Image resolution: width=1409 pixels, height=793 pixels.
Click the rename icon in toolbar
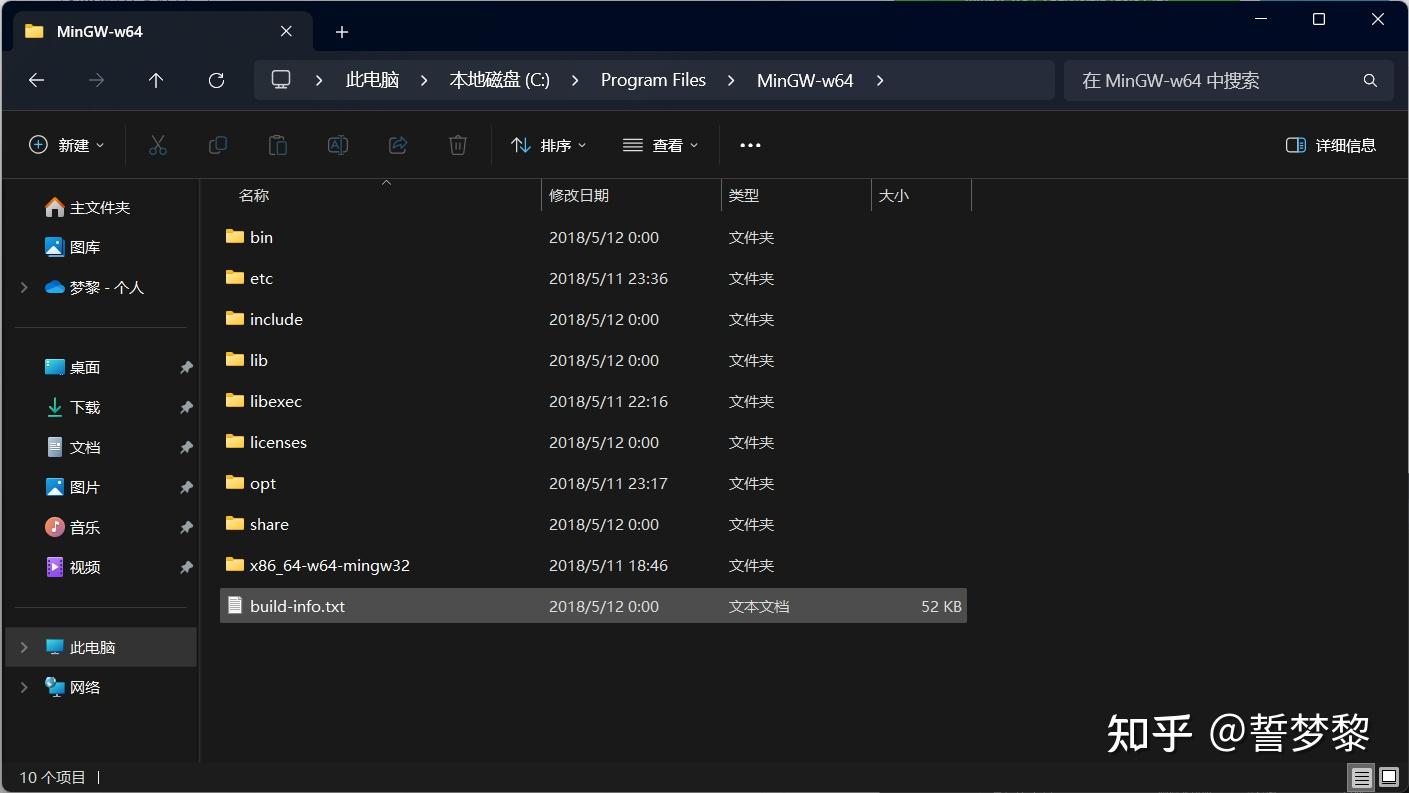click(338, 145)
